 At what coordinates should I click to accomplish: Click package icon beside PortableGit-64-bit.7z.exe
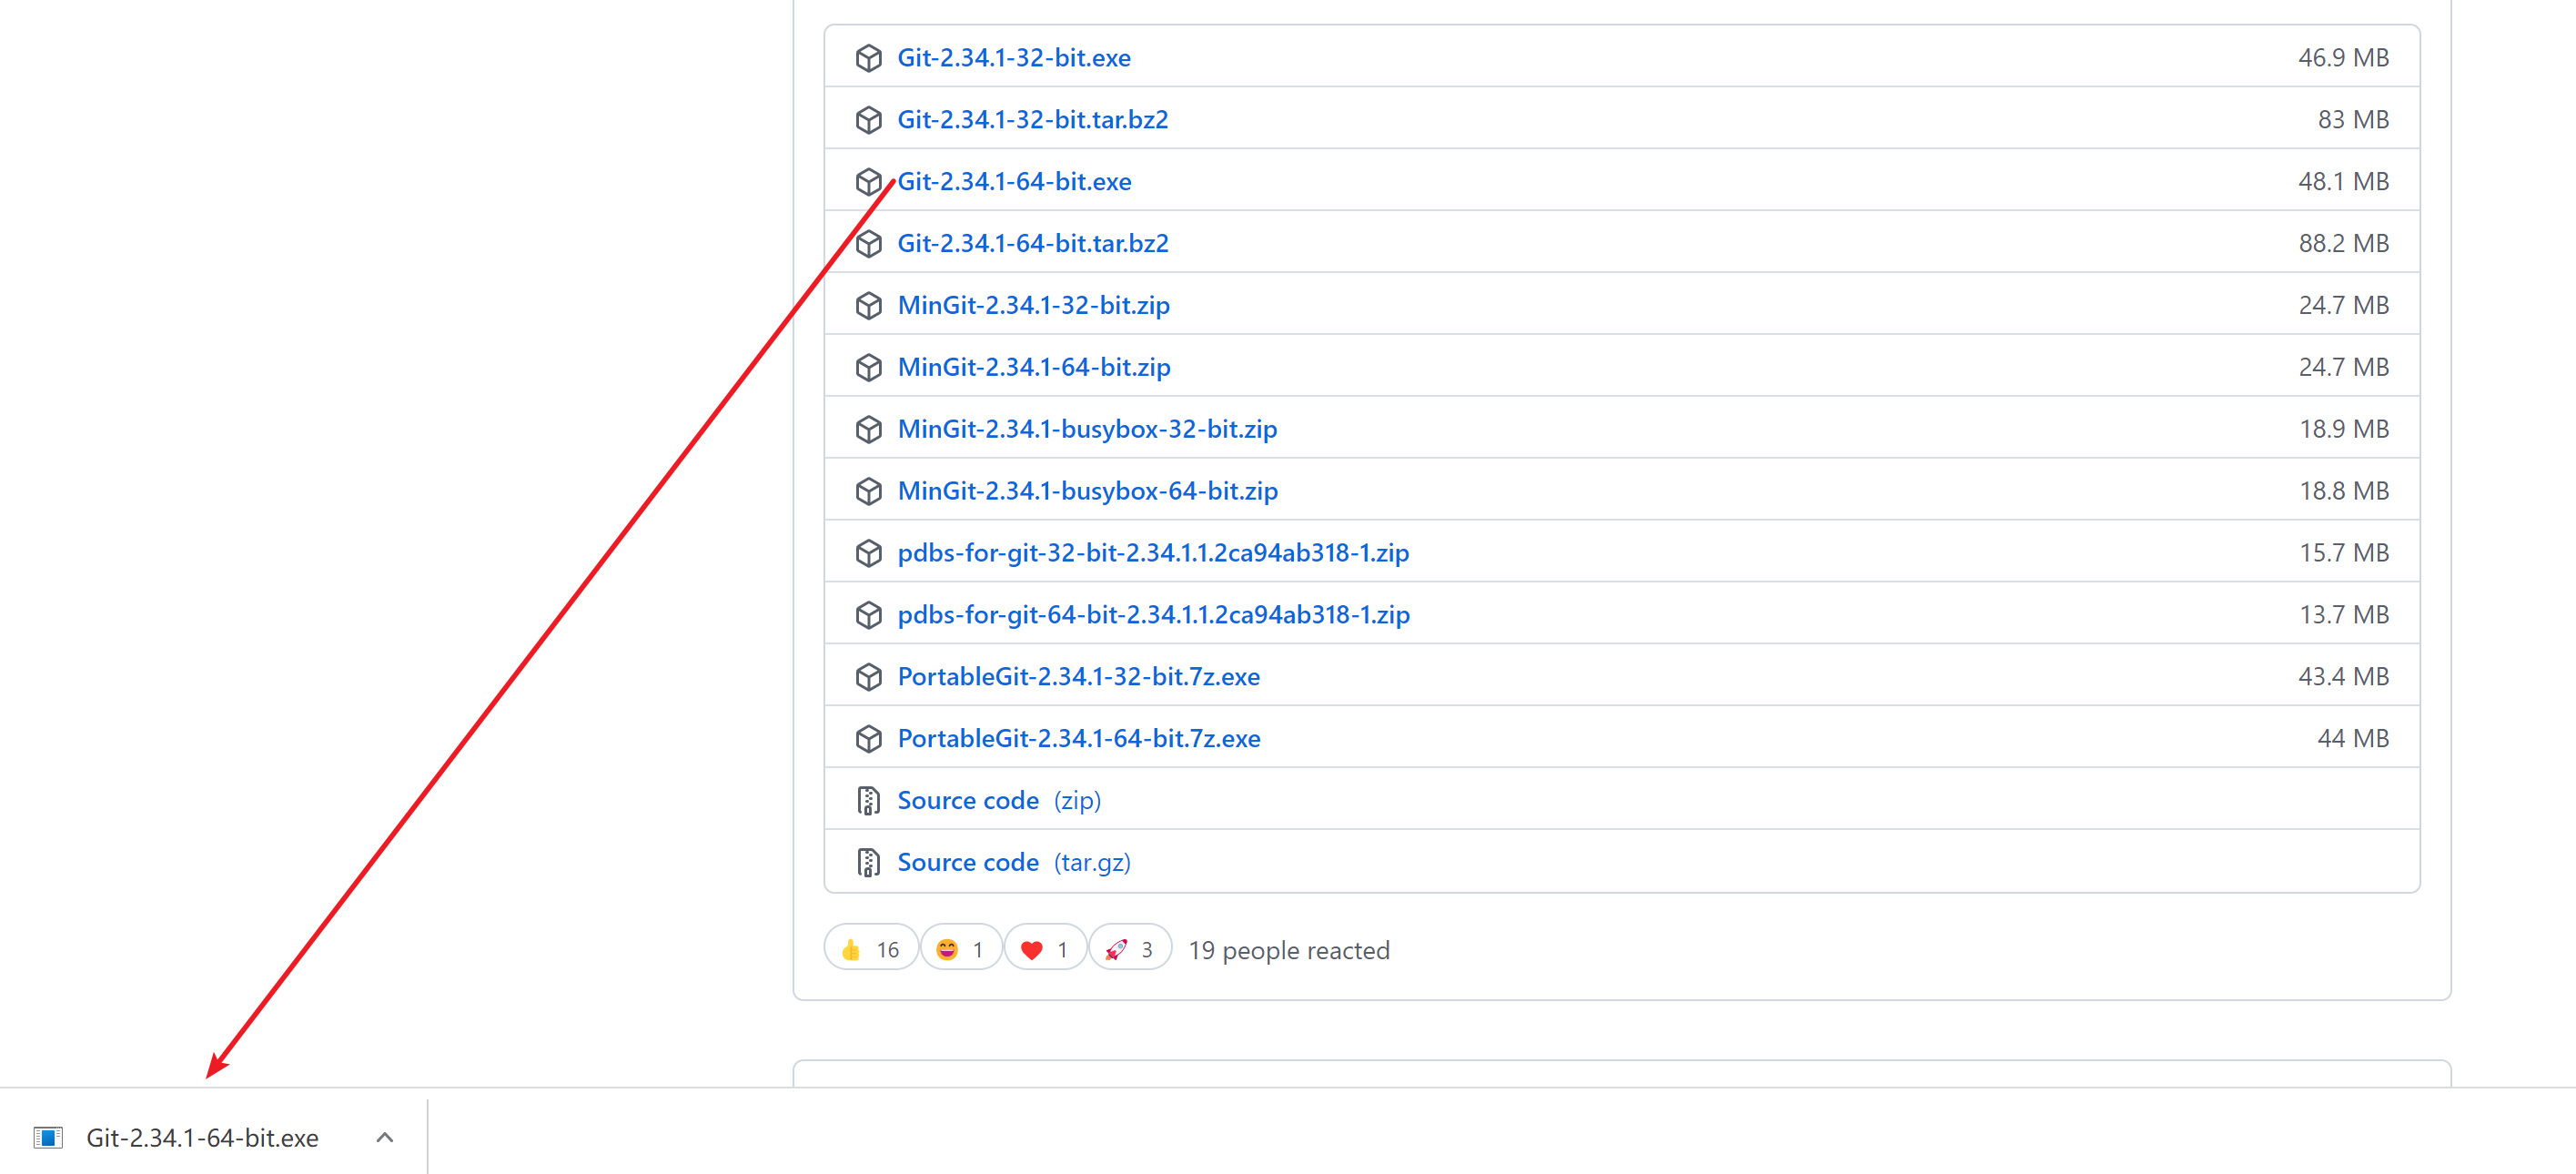(x=868, y=739)
